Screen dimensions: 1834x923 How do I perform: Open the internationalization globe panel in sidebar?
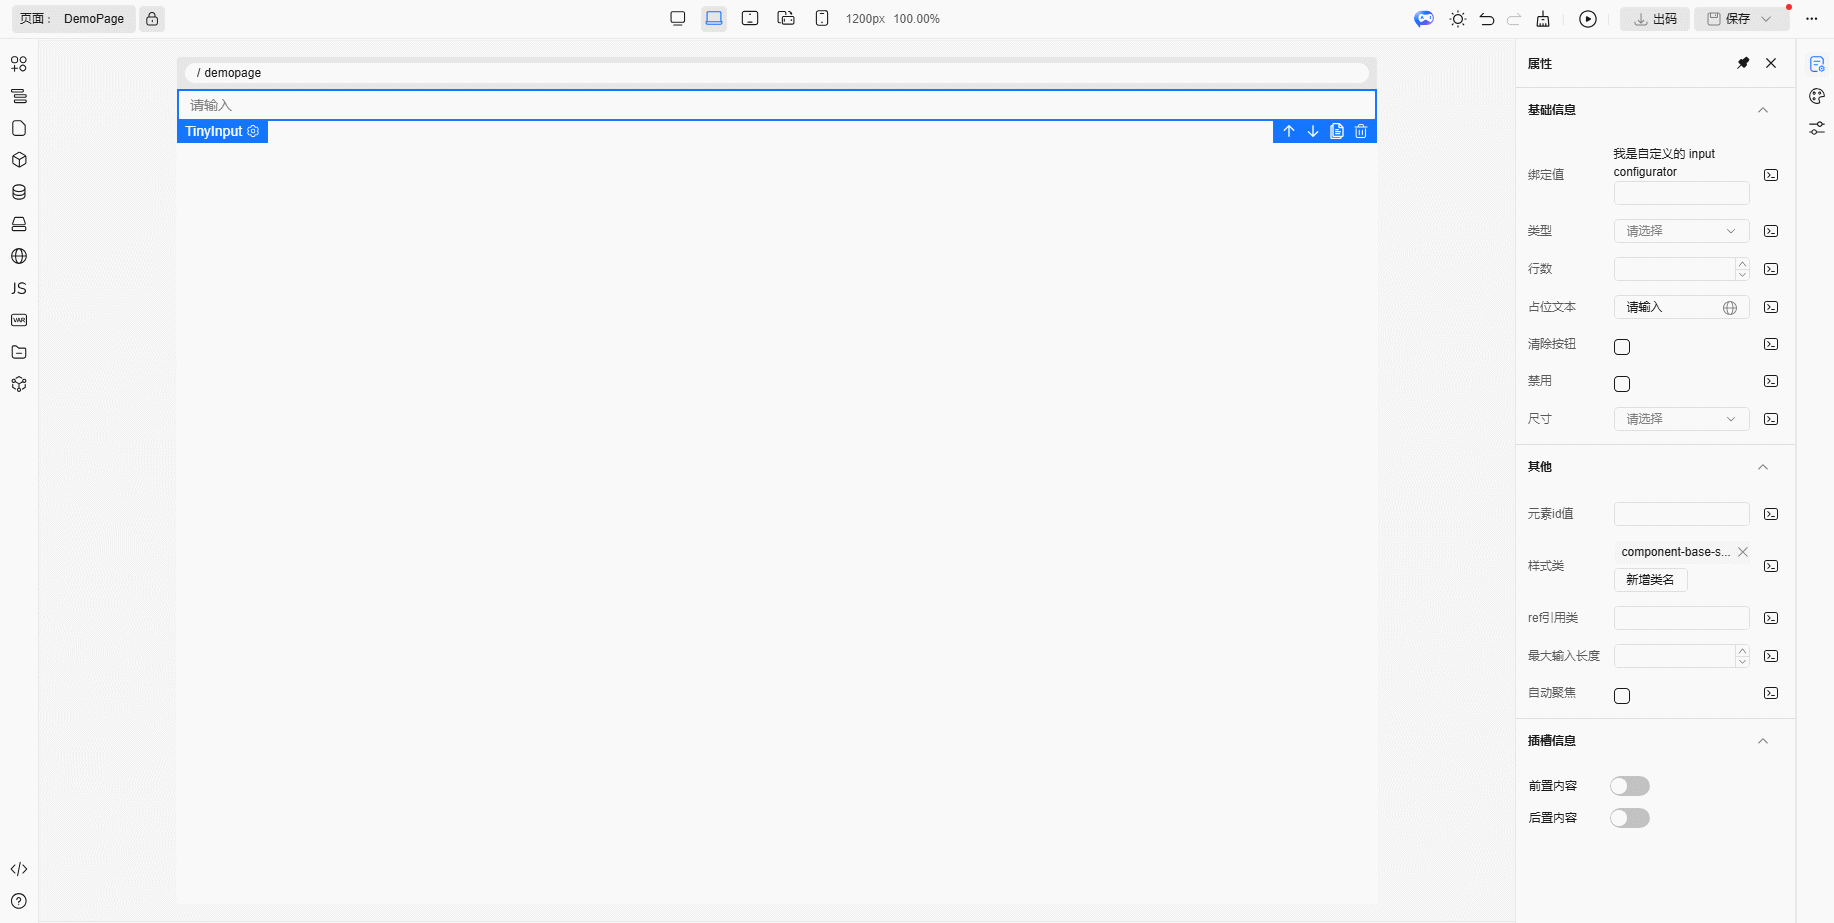[x=19, y=256]
